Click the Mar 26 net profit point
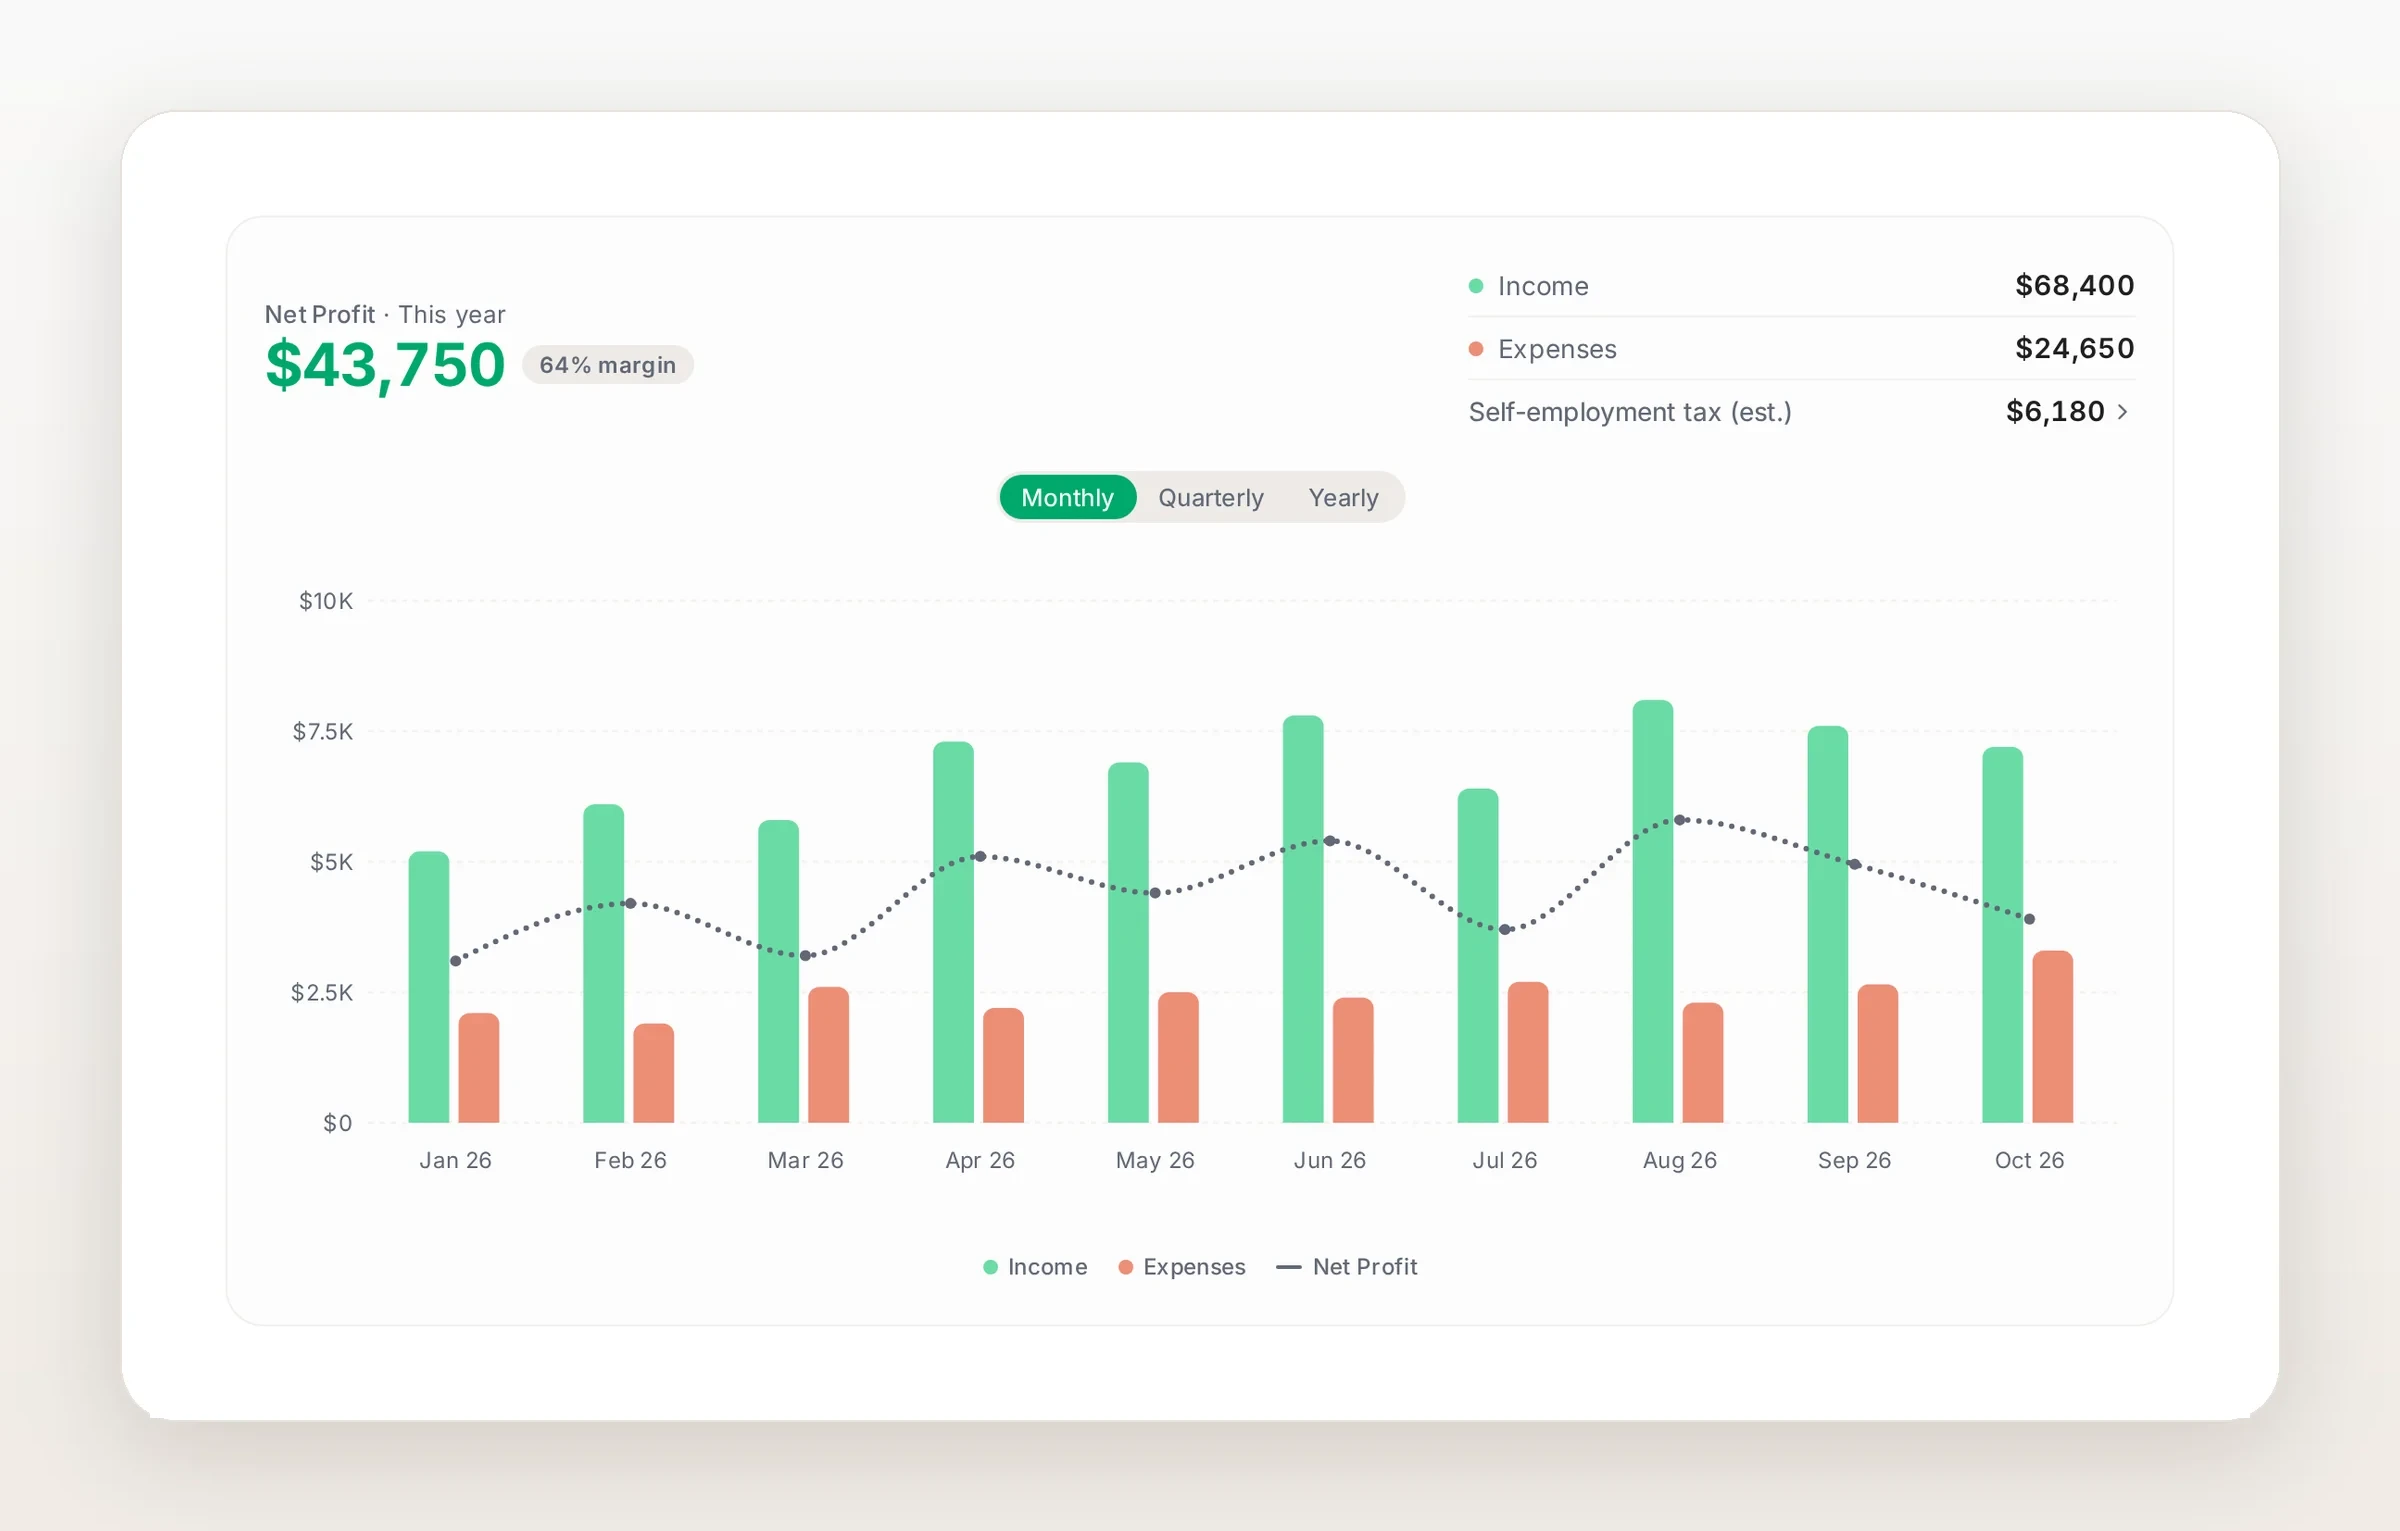The height and width of the screenshot is (1531, 2400). (806, 956)
